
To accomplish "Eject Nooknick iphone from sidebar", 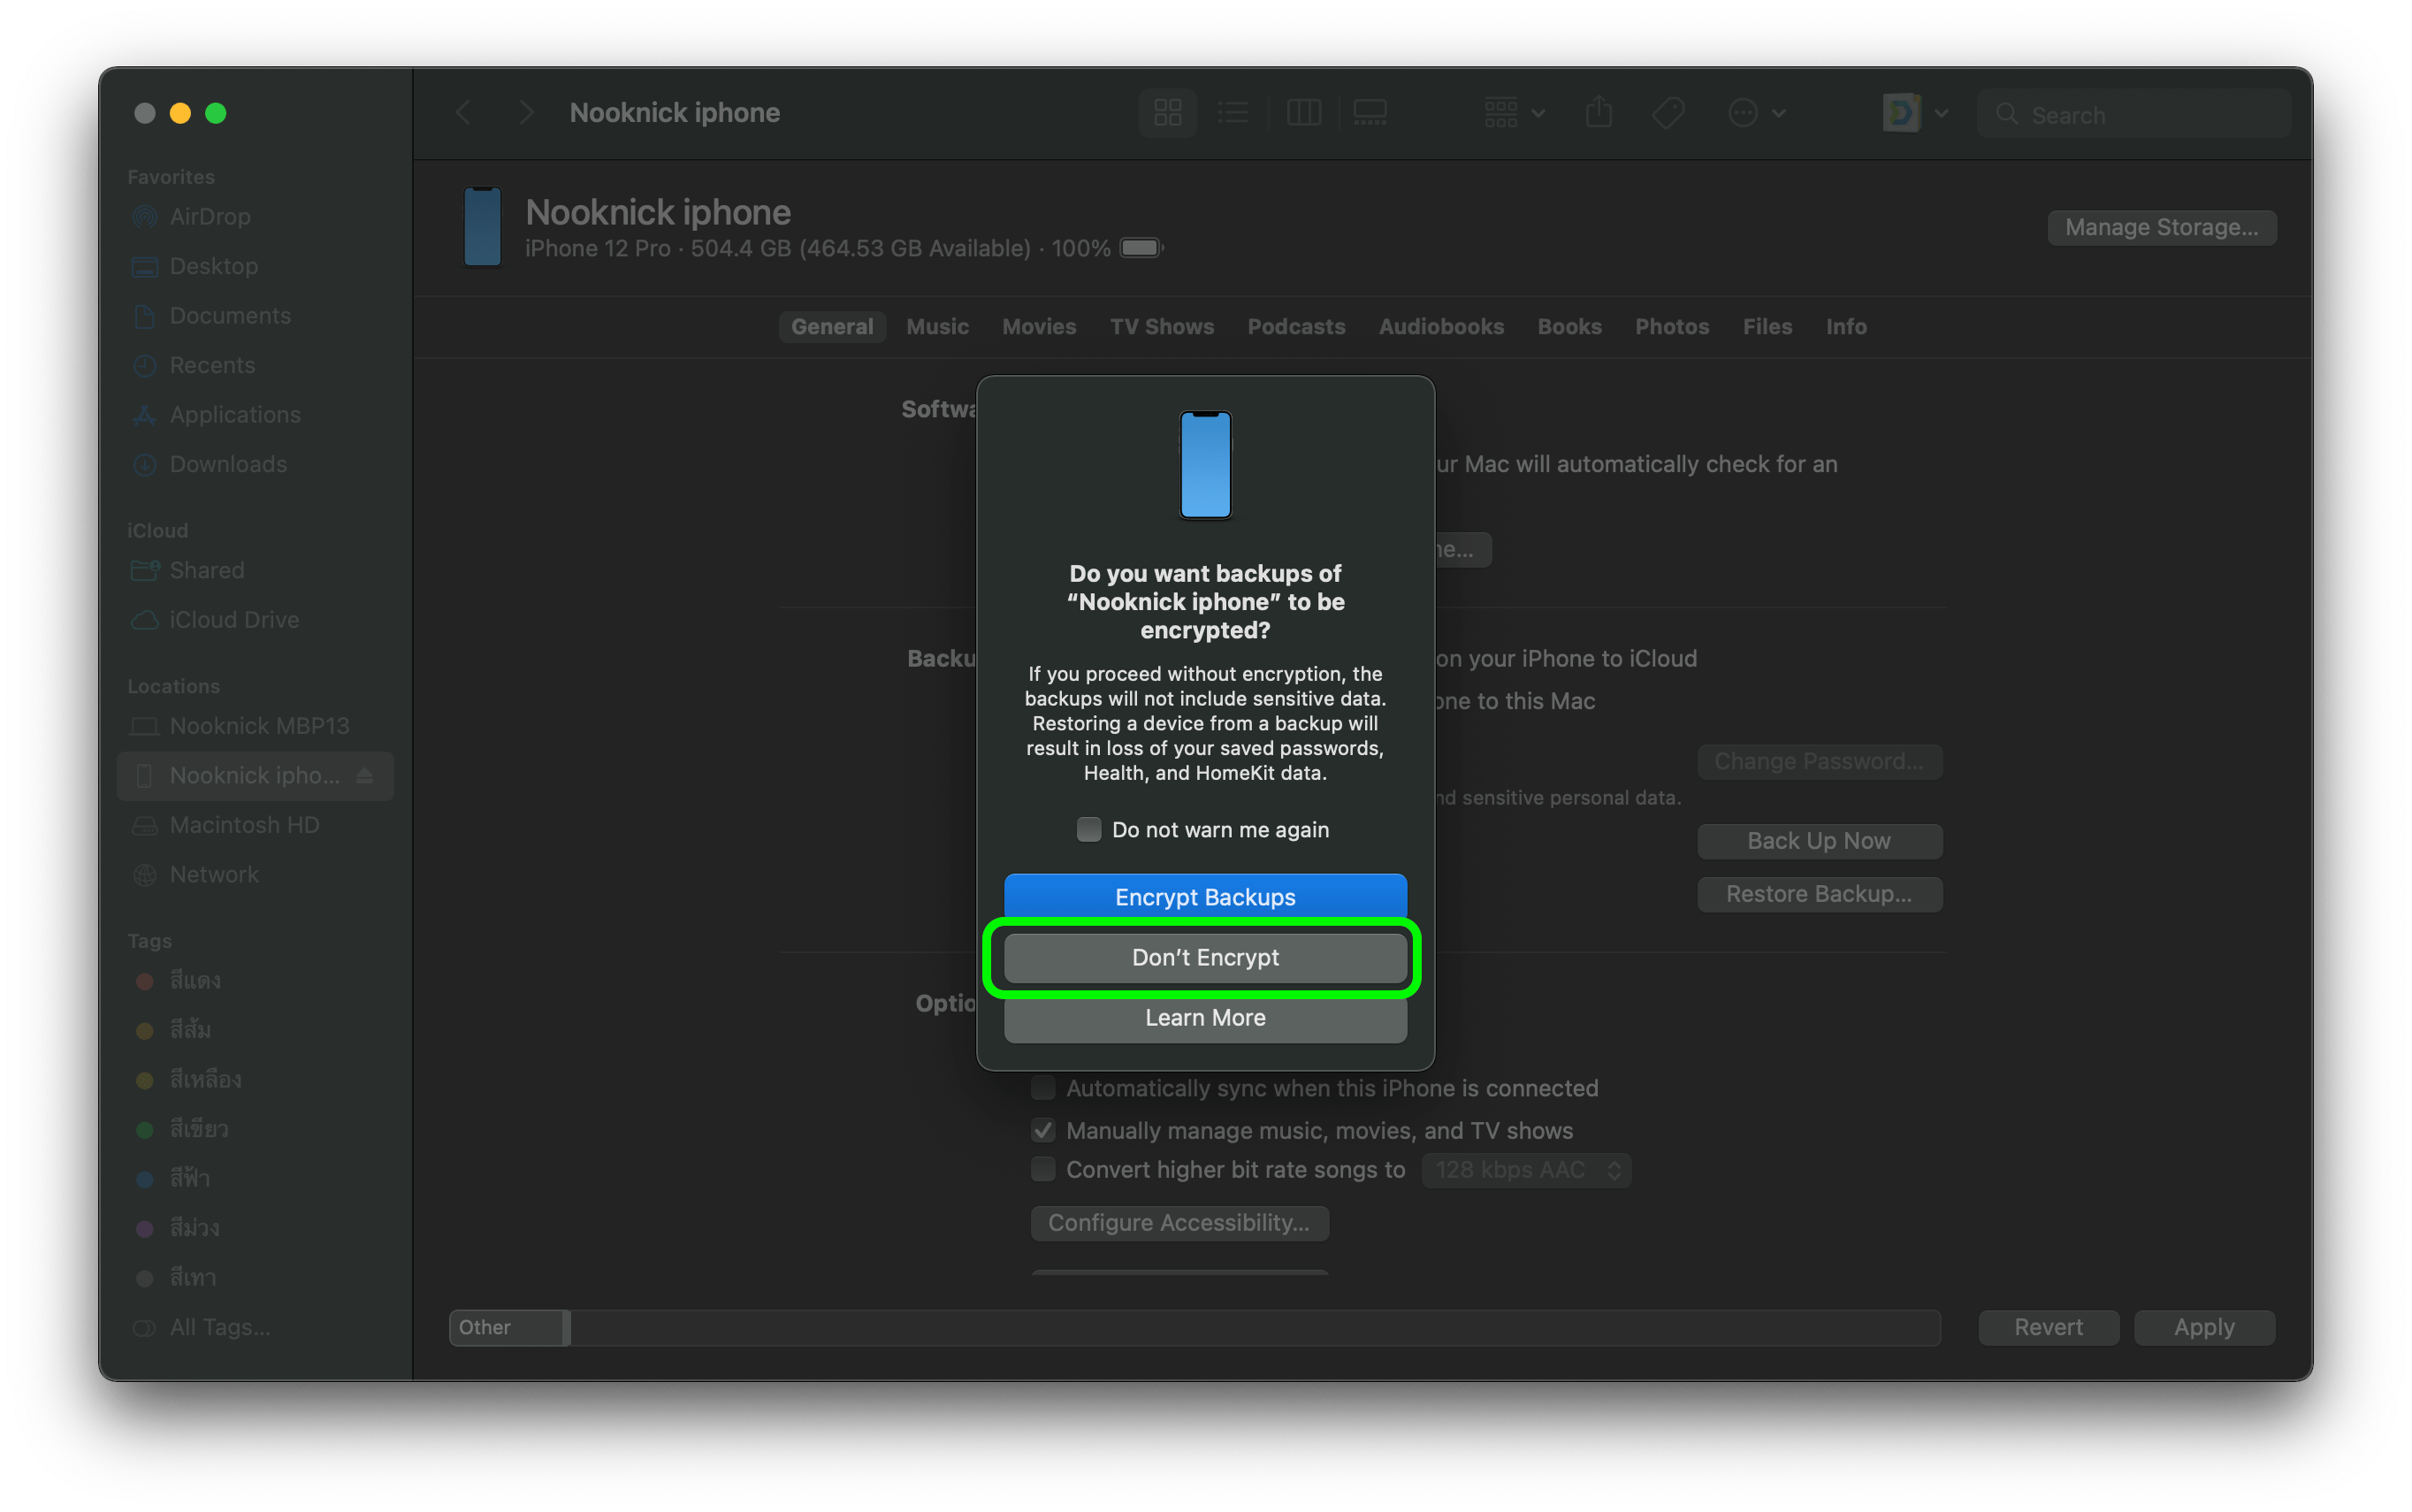I will 365,776.
